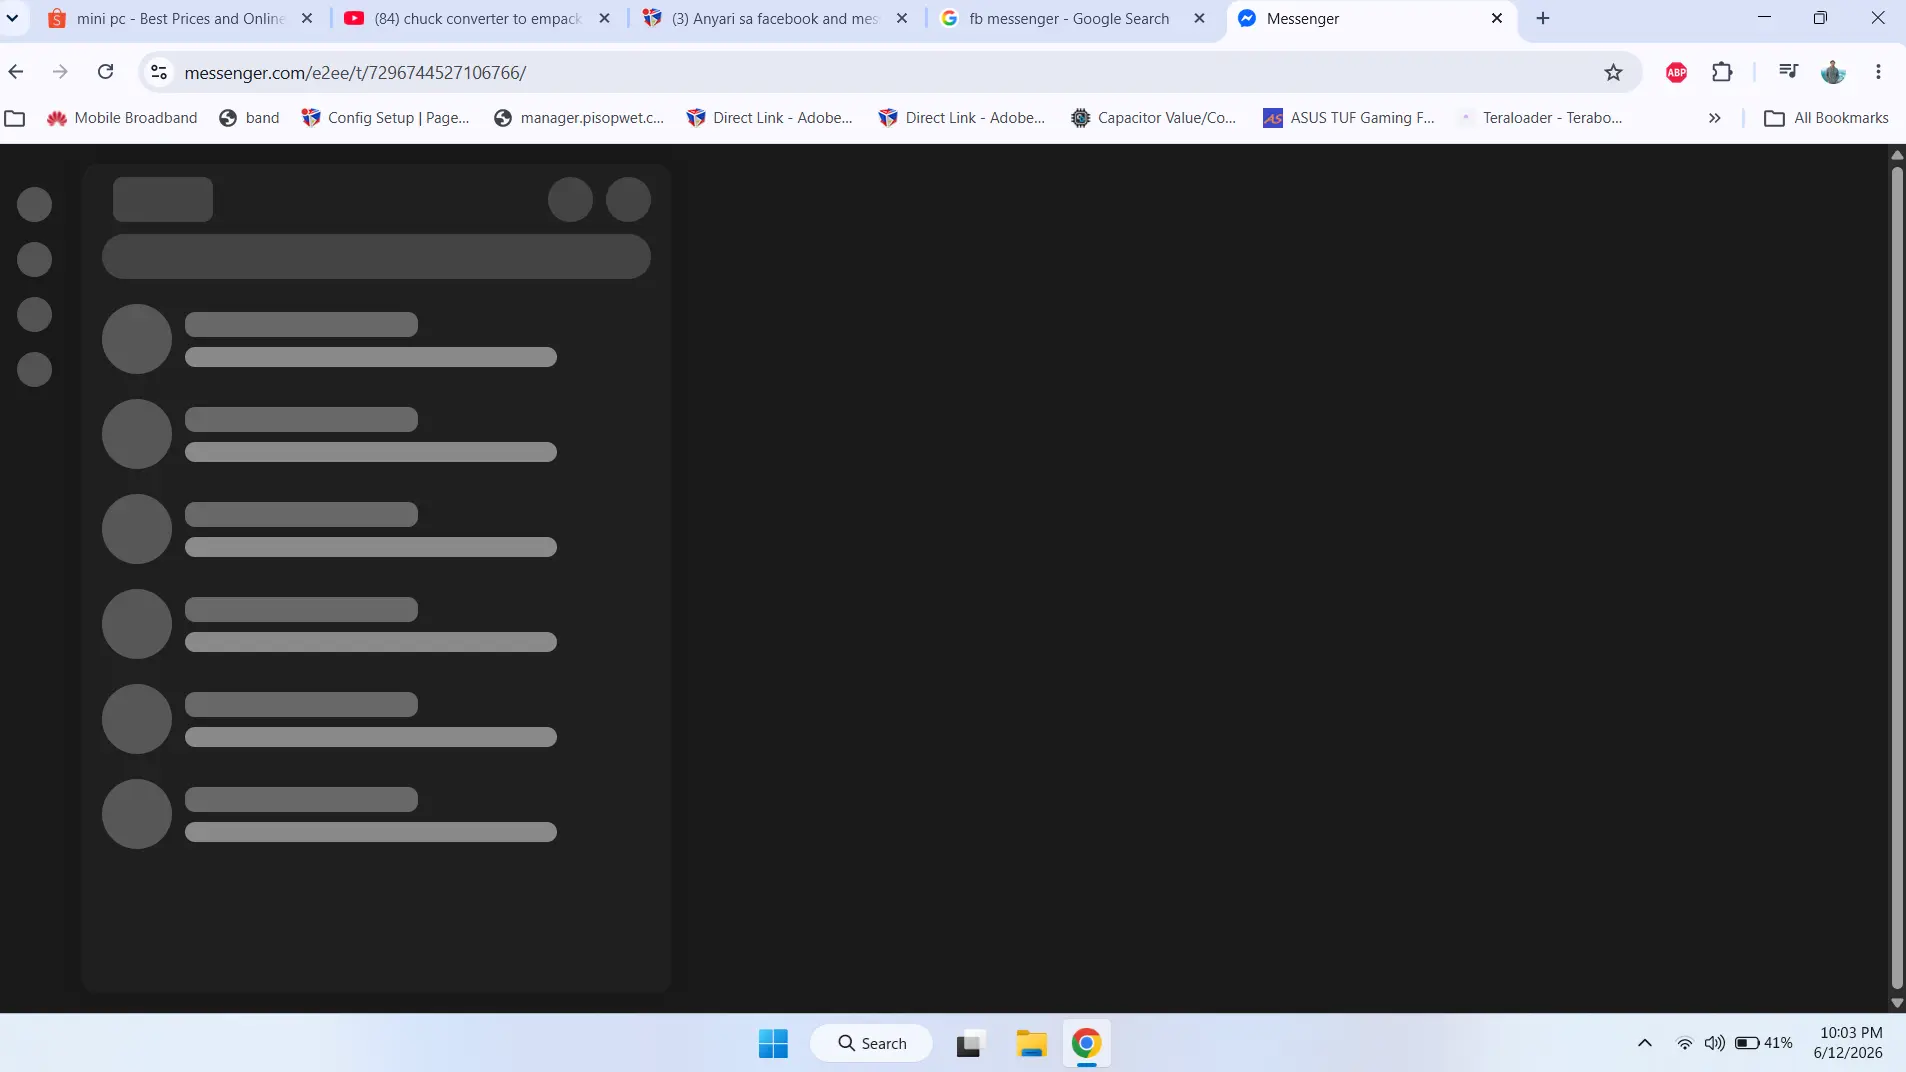This screenshot has height=1072, width=1906.
Task: Open Task View on the taskbar
Action: pos(970,1043)
